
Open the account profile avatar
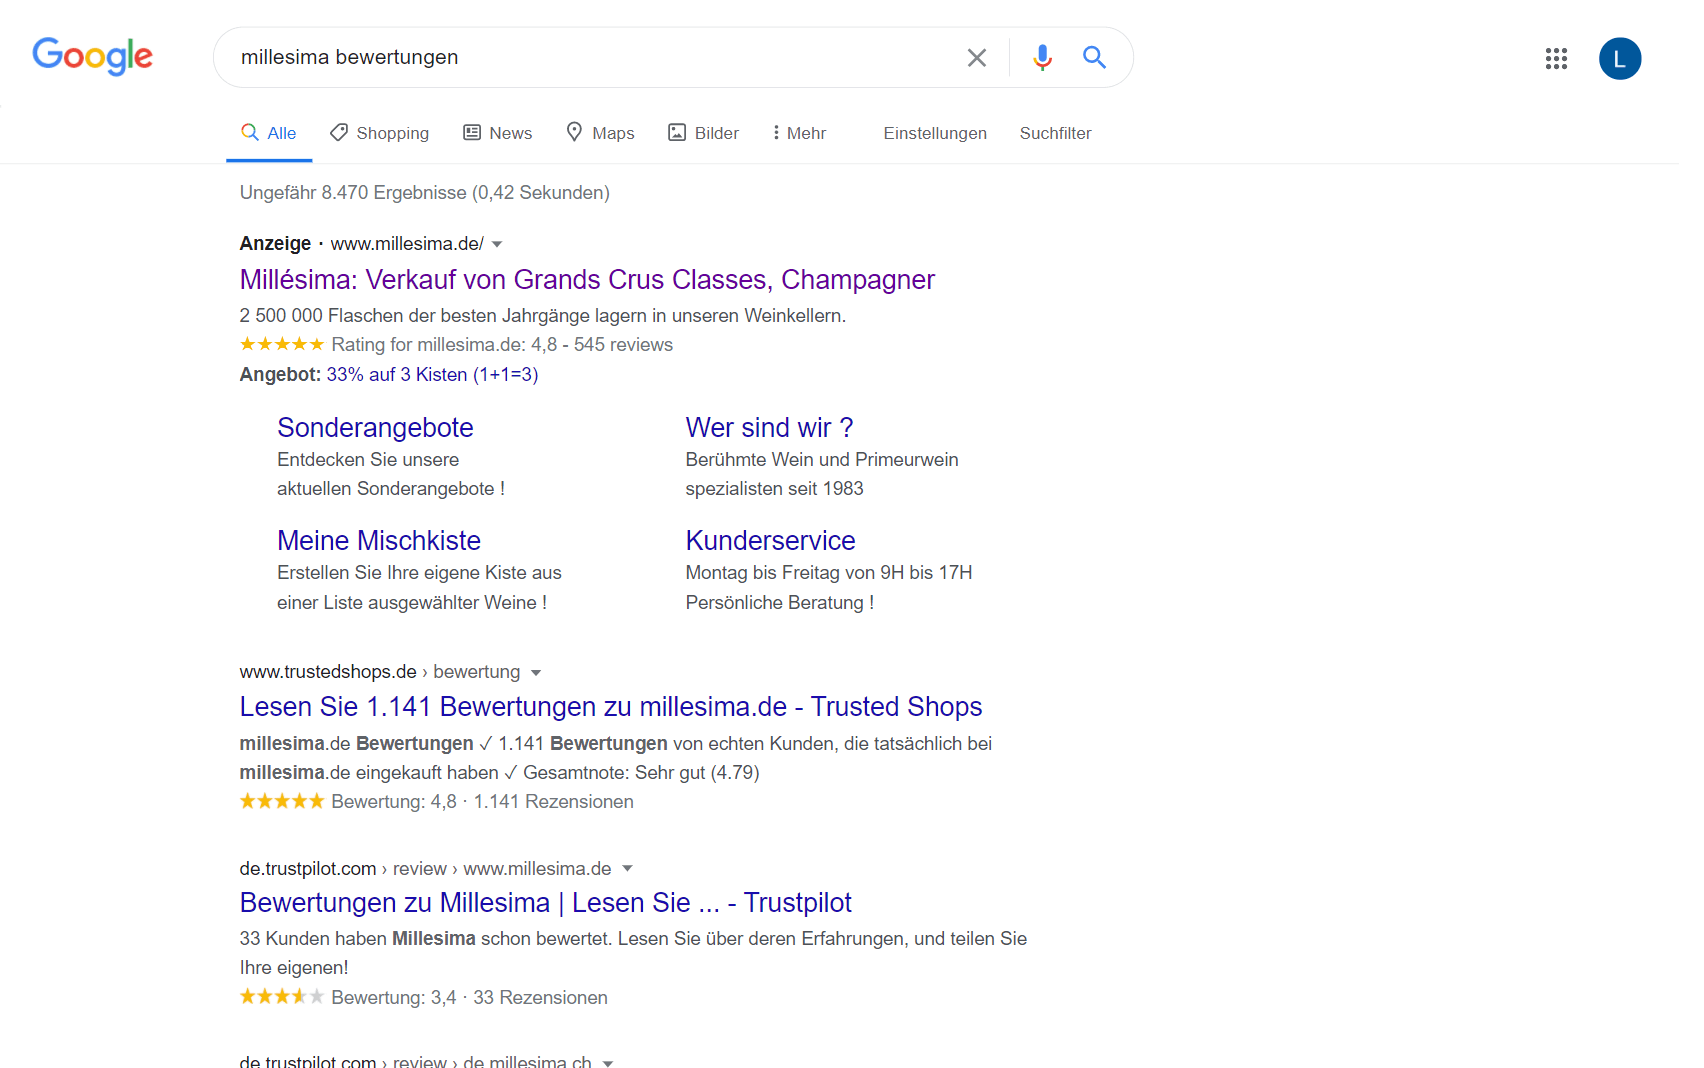click(1619, 58)
